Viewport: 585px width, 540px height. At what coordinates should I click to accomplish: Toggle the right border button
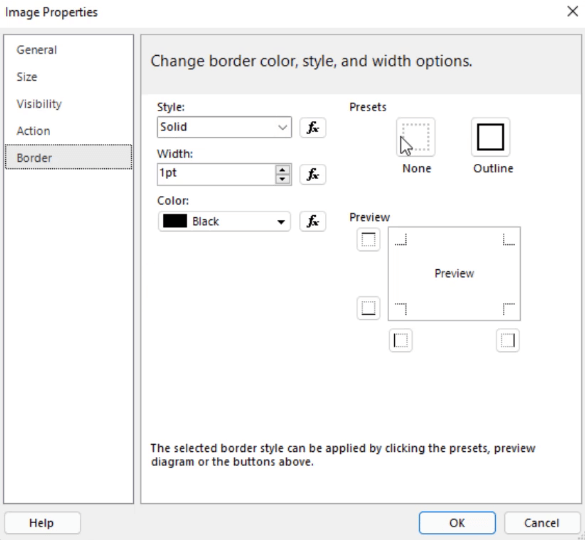(508, 340)
